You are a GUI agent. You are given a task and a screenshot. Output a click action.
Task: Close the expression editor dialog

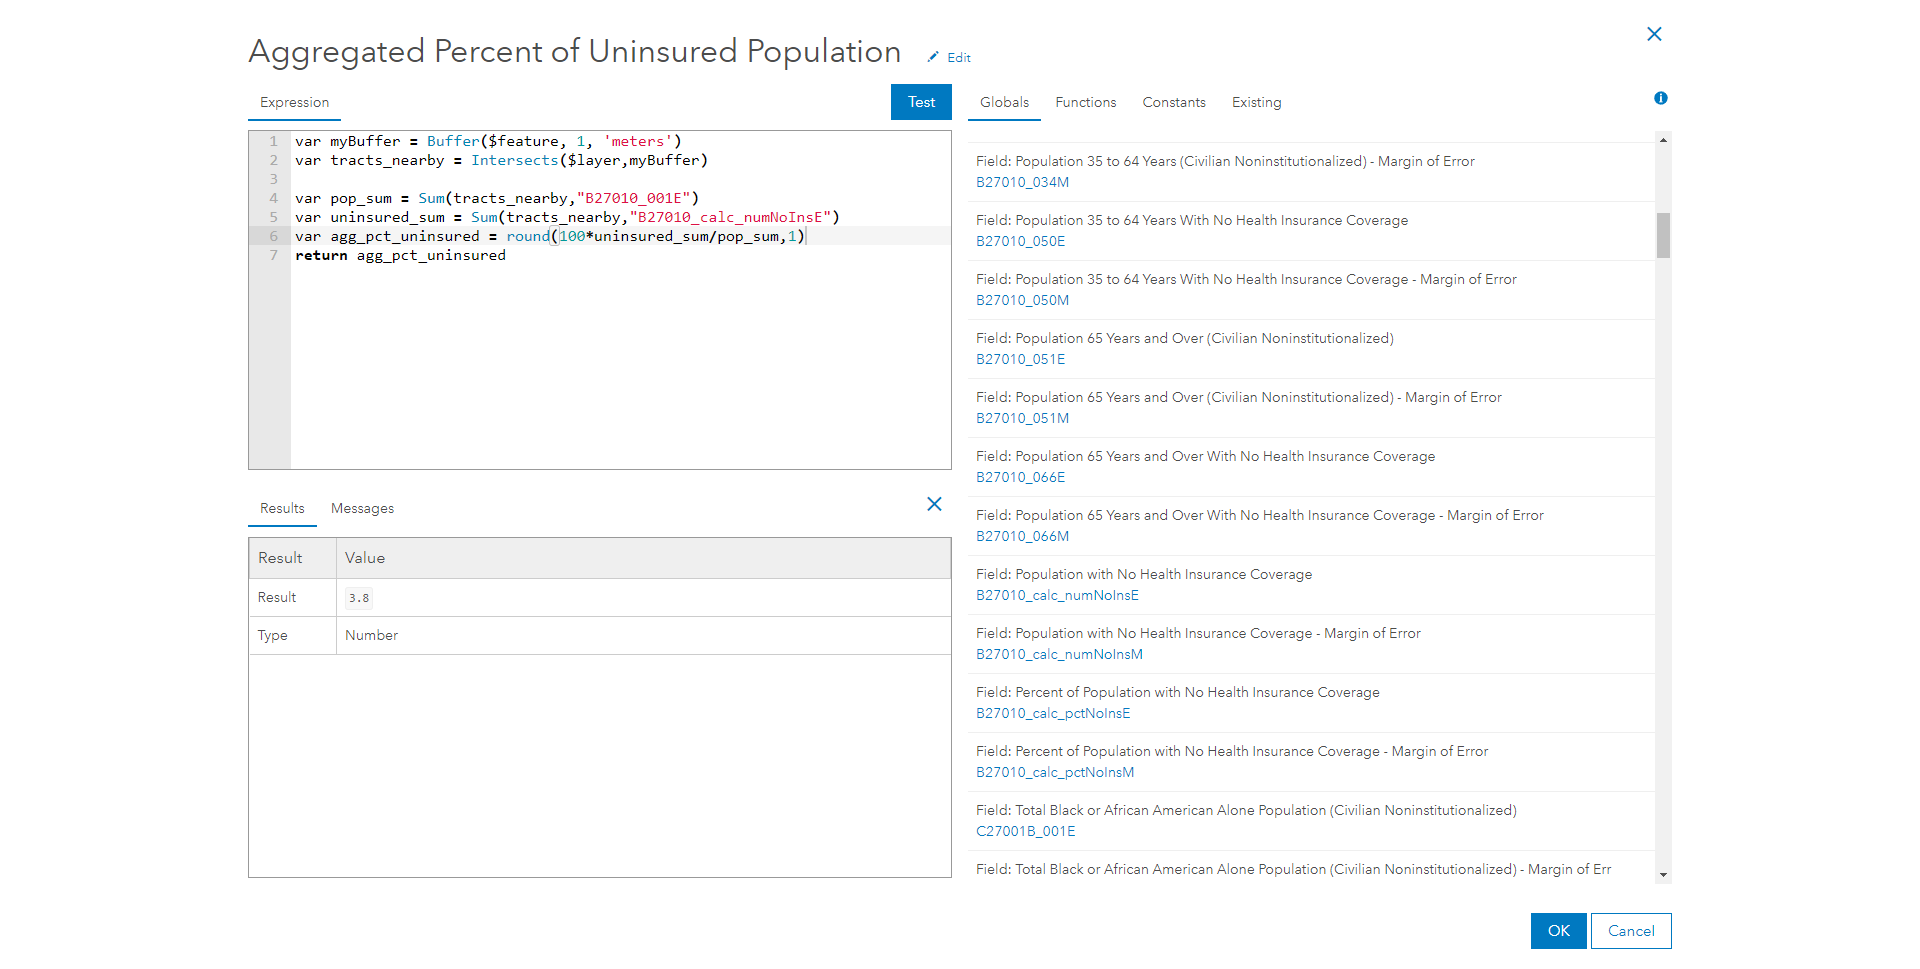(1654, 34)
